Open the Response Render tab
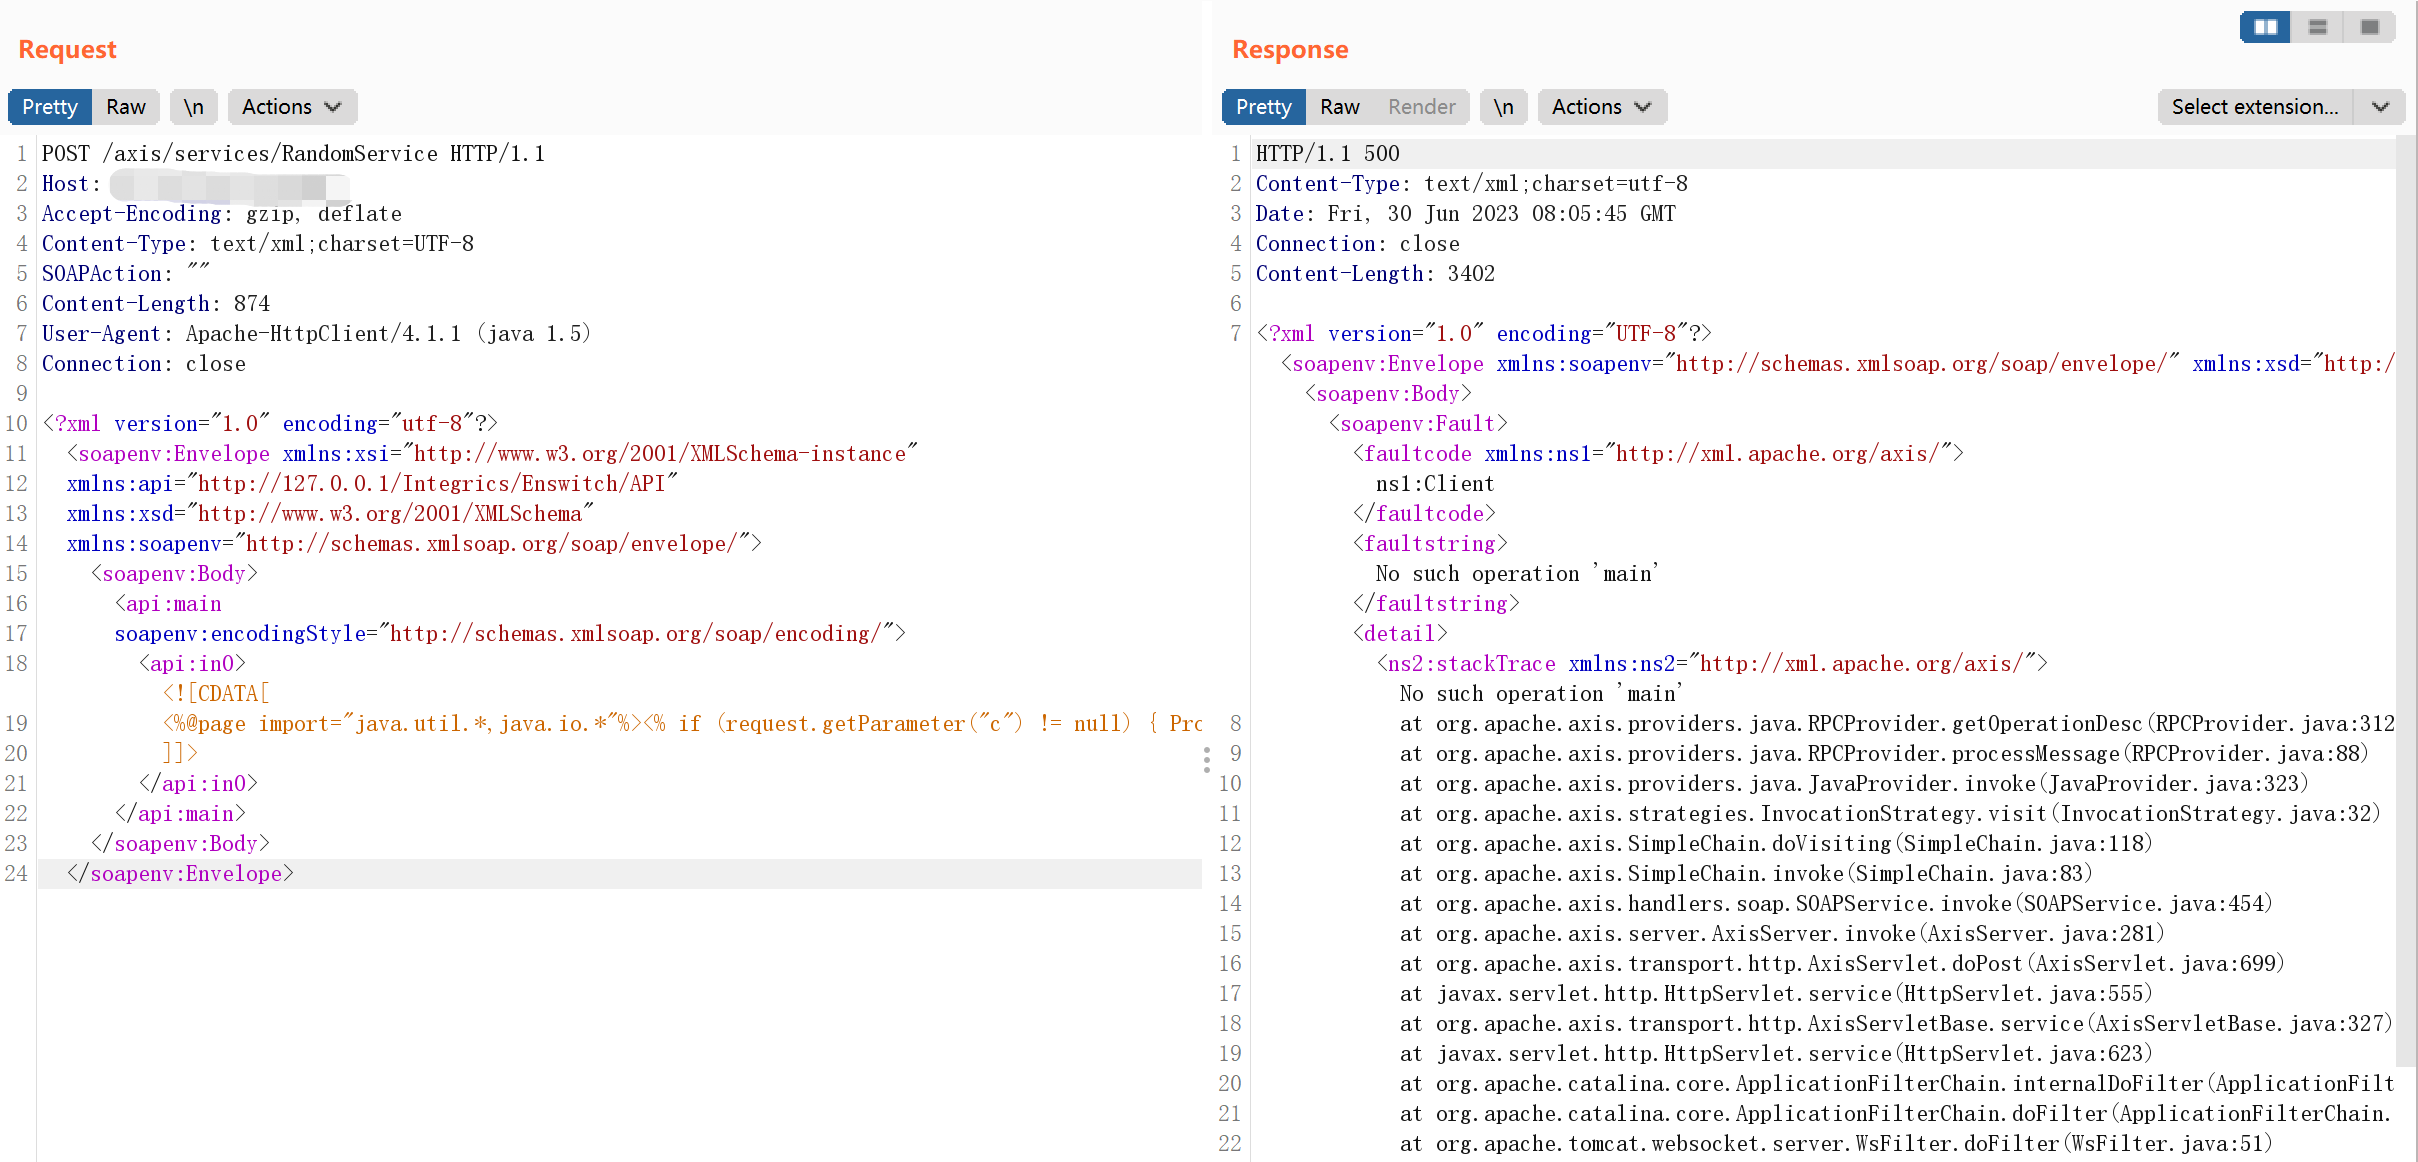The width and height of the screenshot is (2418, 1162). click(1421, 107)
